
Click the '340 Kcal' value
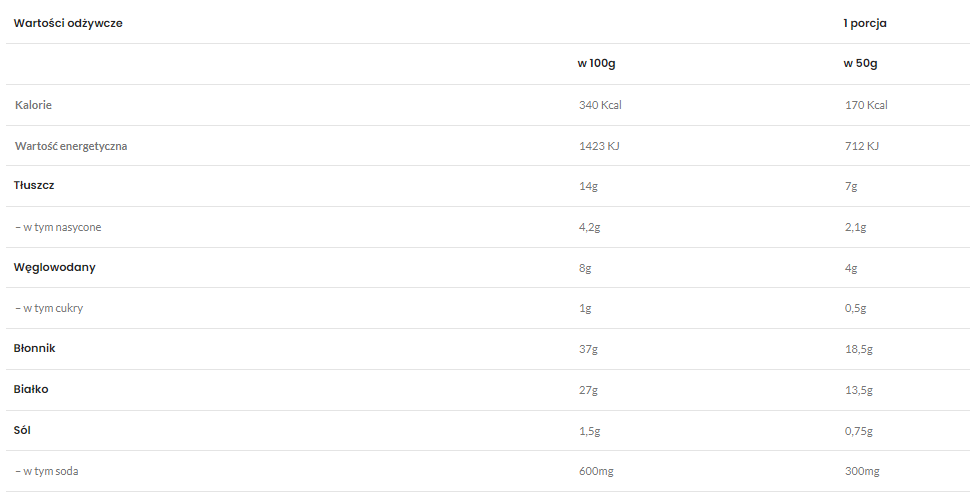[x=600, y=105]
